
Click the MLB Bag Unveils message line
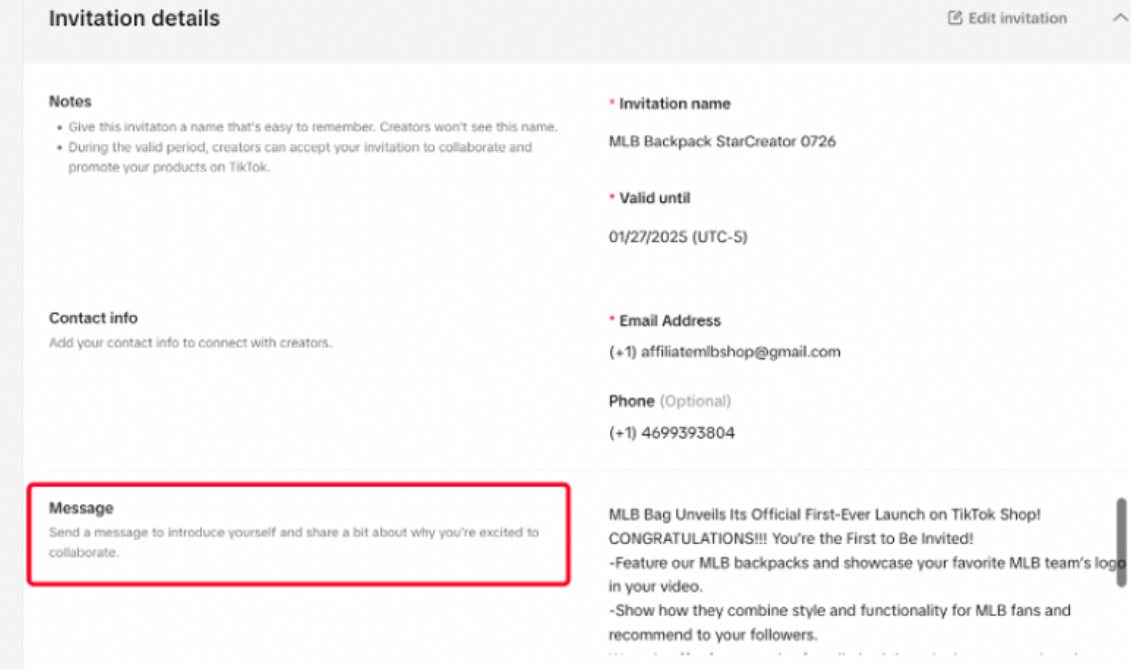(x=825, y=514)
